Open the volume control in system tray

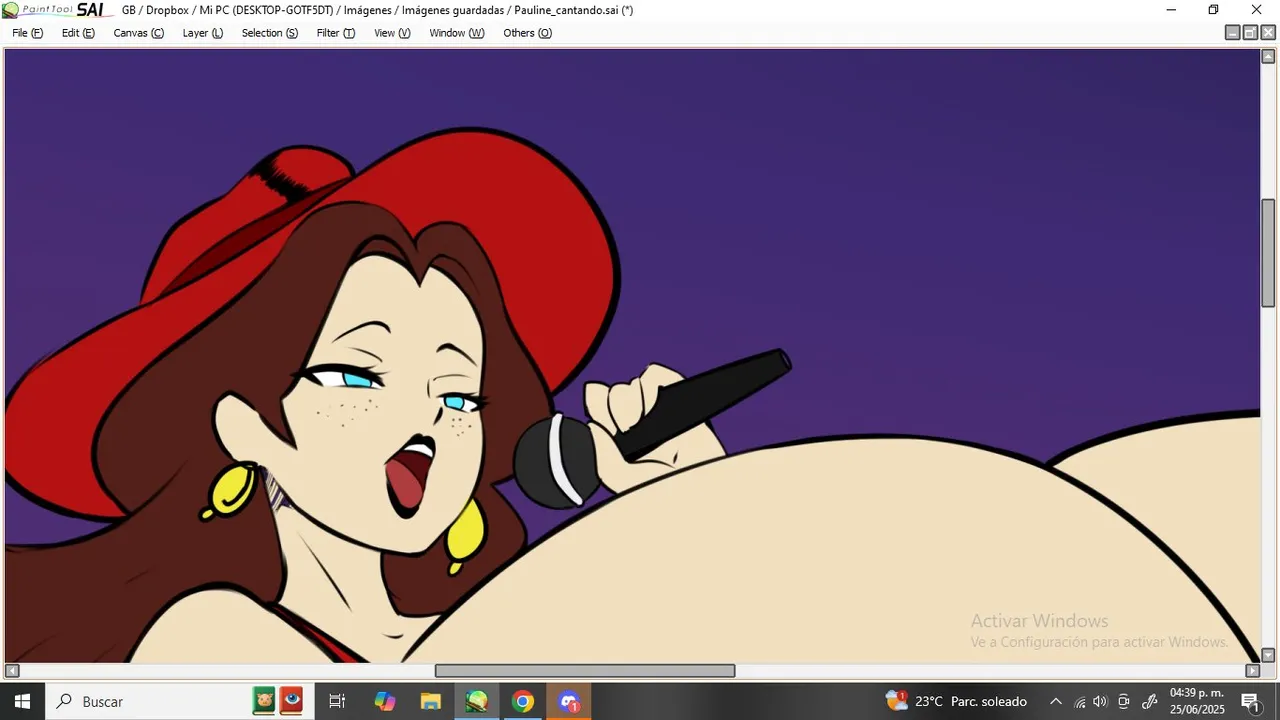coord(1101,701)
